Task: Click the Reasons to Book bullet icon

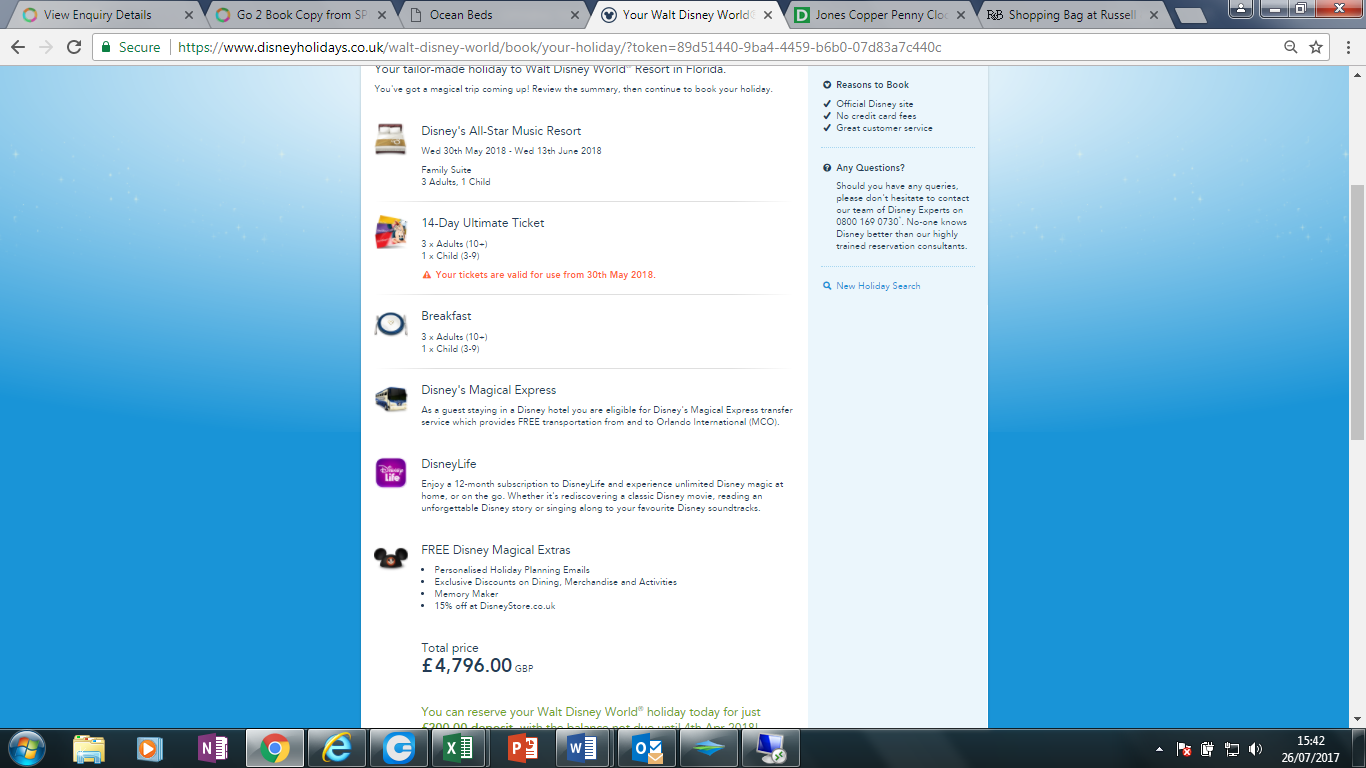Action: click(827, 85)
